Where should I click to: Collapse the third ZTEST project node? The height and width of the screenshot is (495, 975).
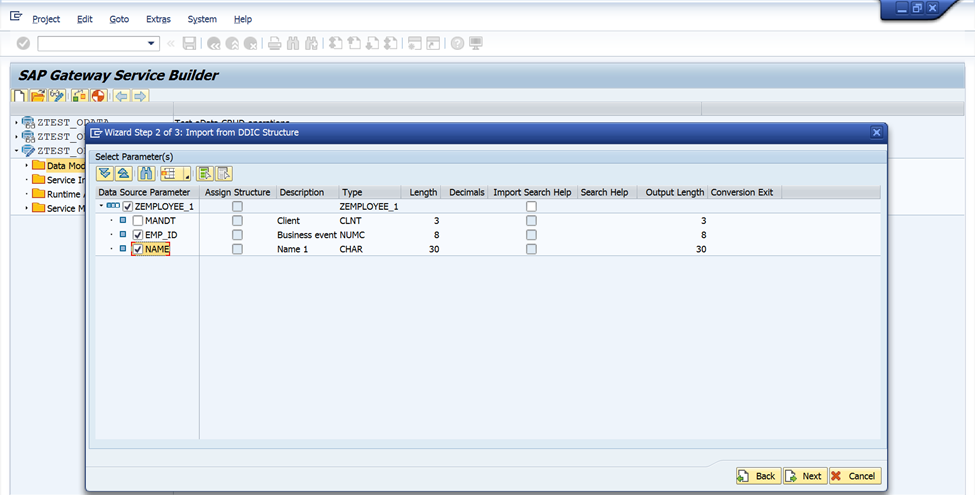pos(17,150)
